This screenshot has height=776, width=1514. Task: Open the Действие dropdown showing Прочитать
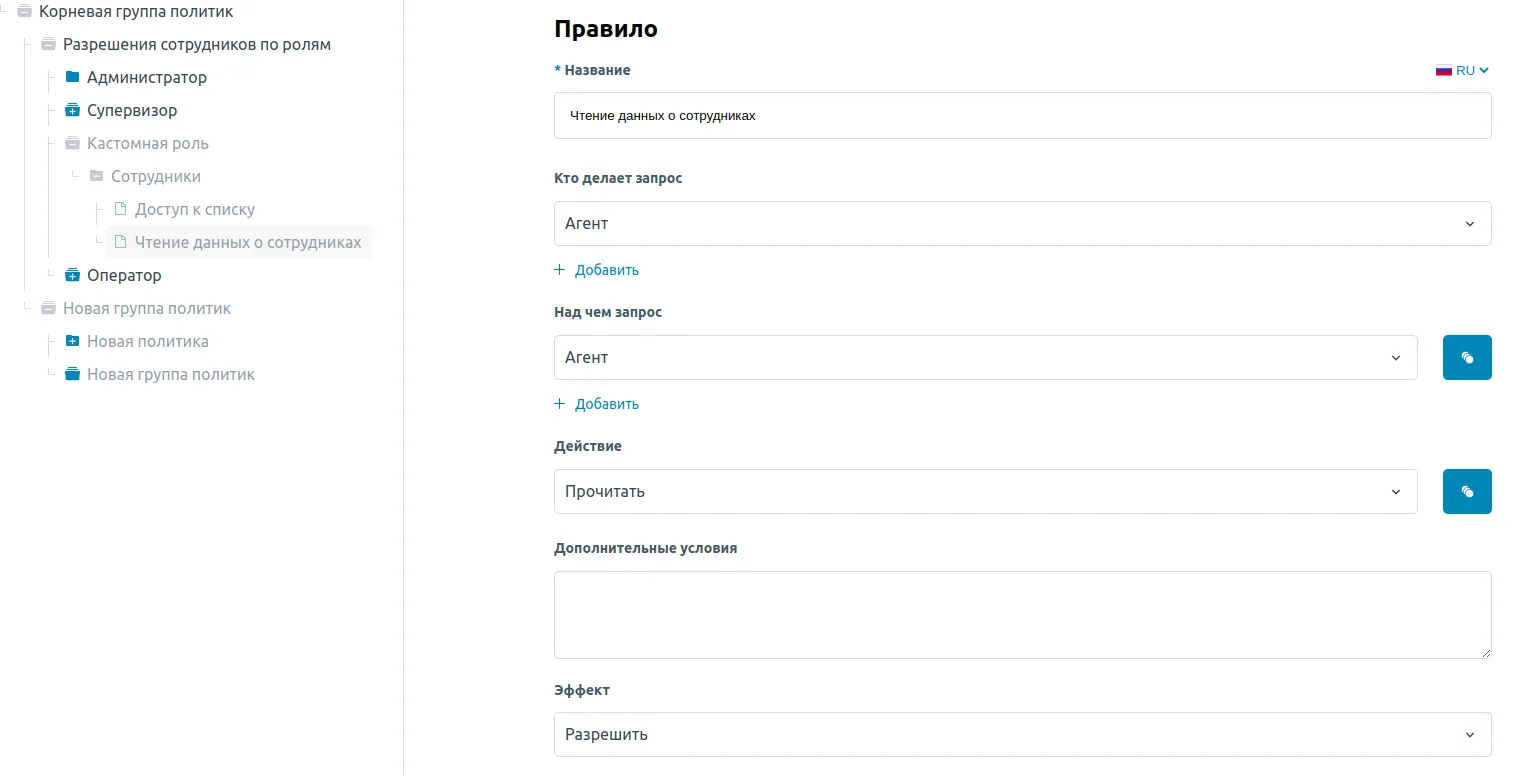click(x=984, y=491)
